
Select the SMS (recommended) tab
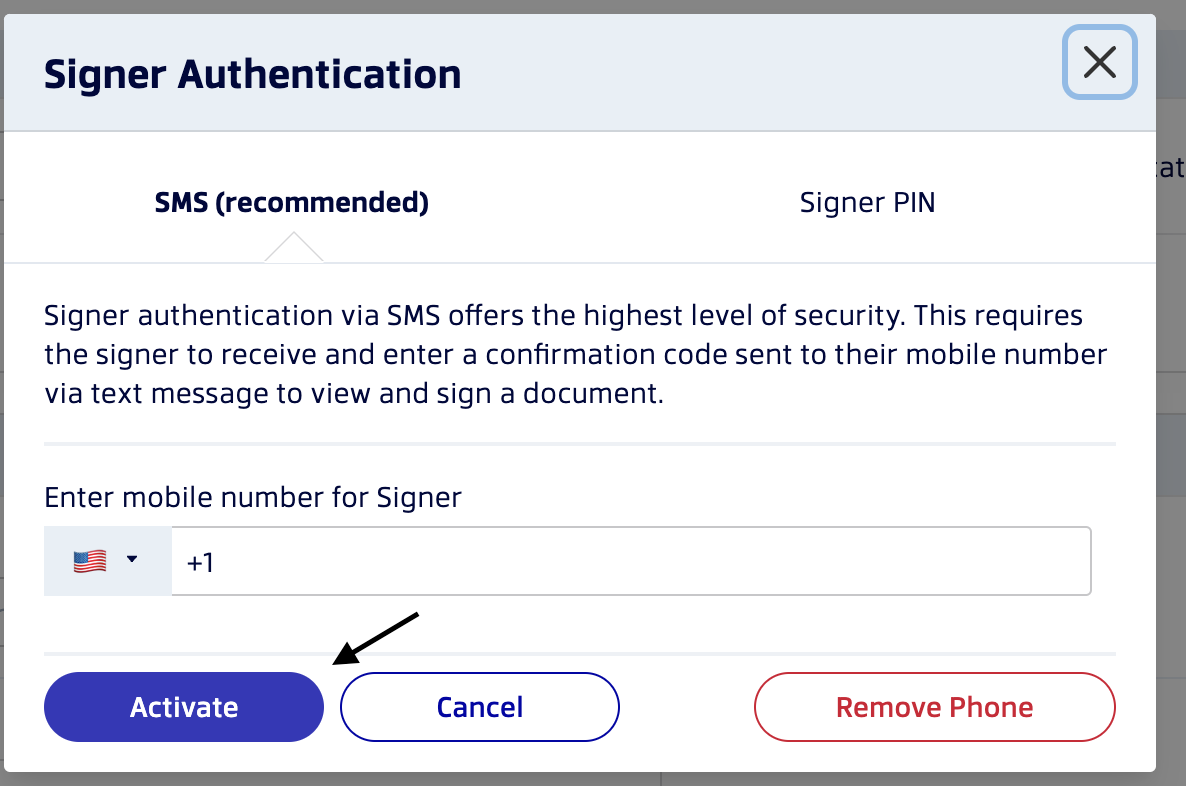[x=291, y=203]
